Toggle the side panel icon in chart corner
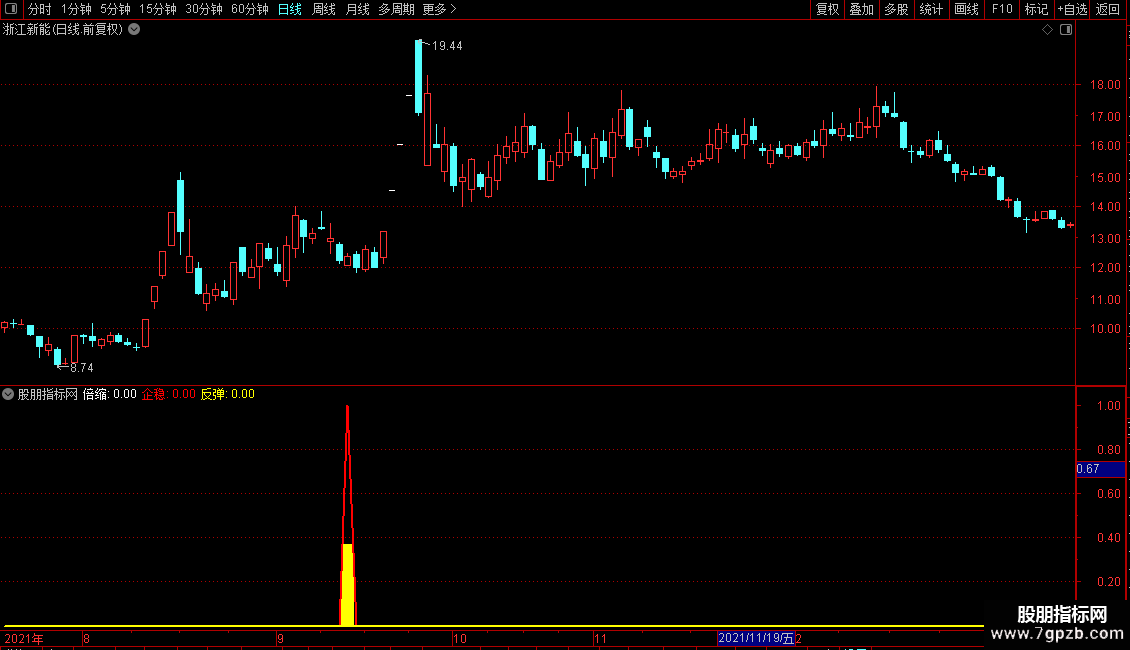This screenshot has width=1130, height=650. pos(1066,30)
